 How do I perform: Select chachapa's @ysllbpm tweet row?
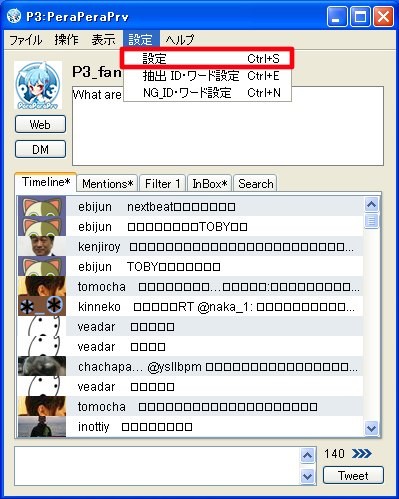pos(191,366)
